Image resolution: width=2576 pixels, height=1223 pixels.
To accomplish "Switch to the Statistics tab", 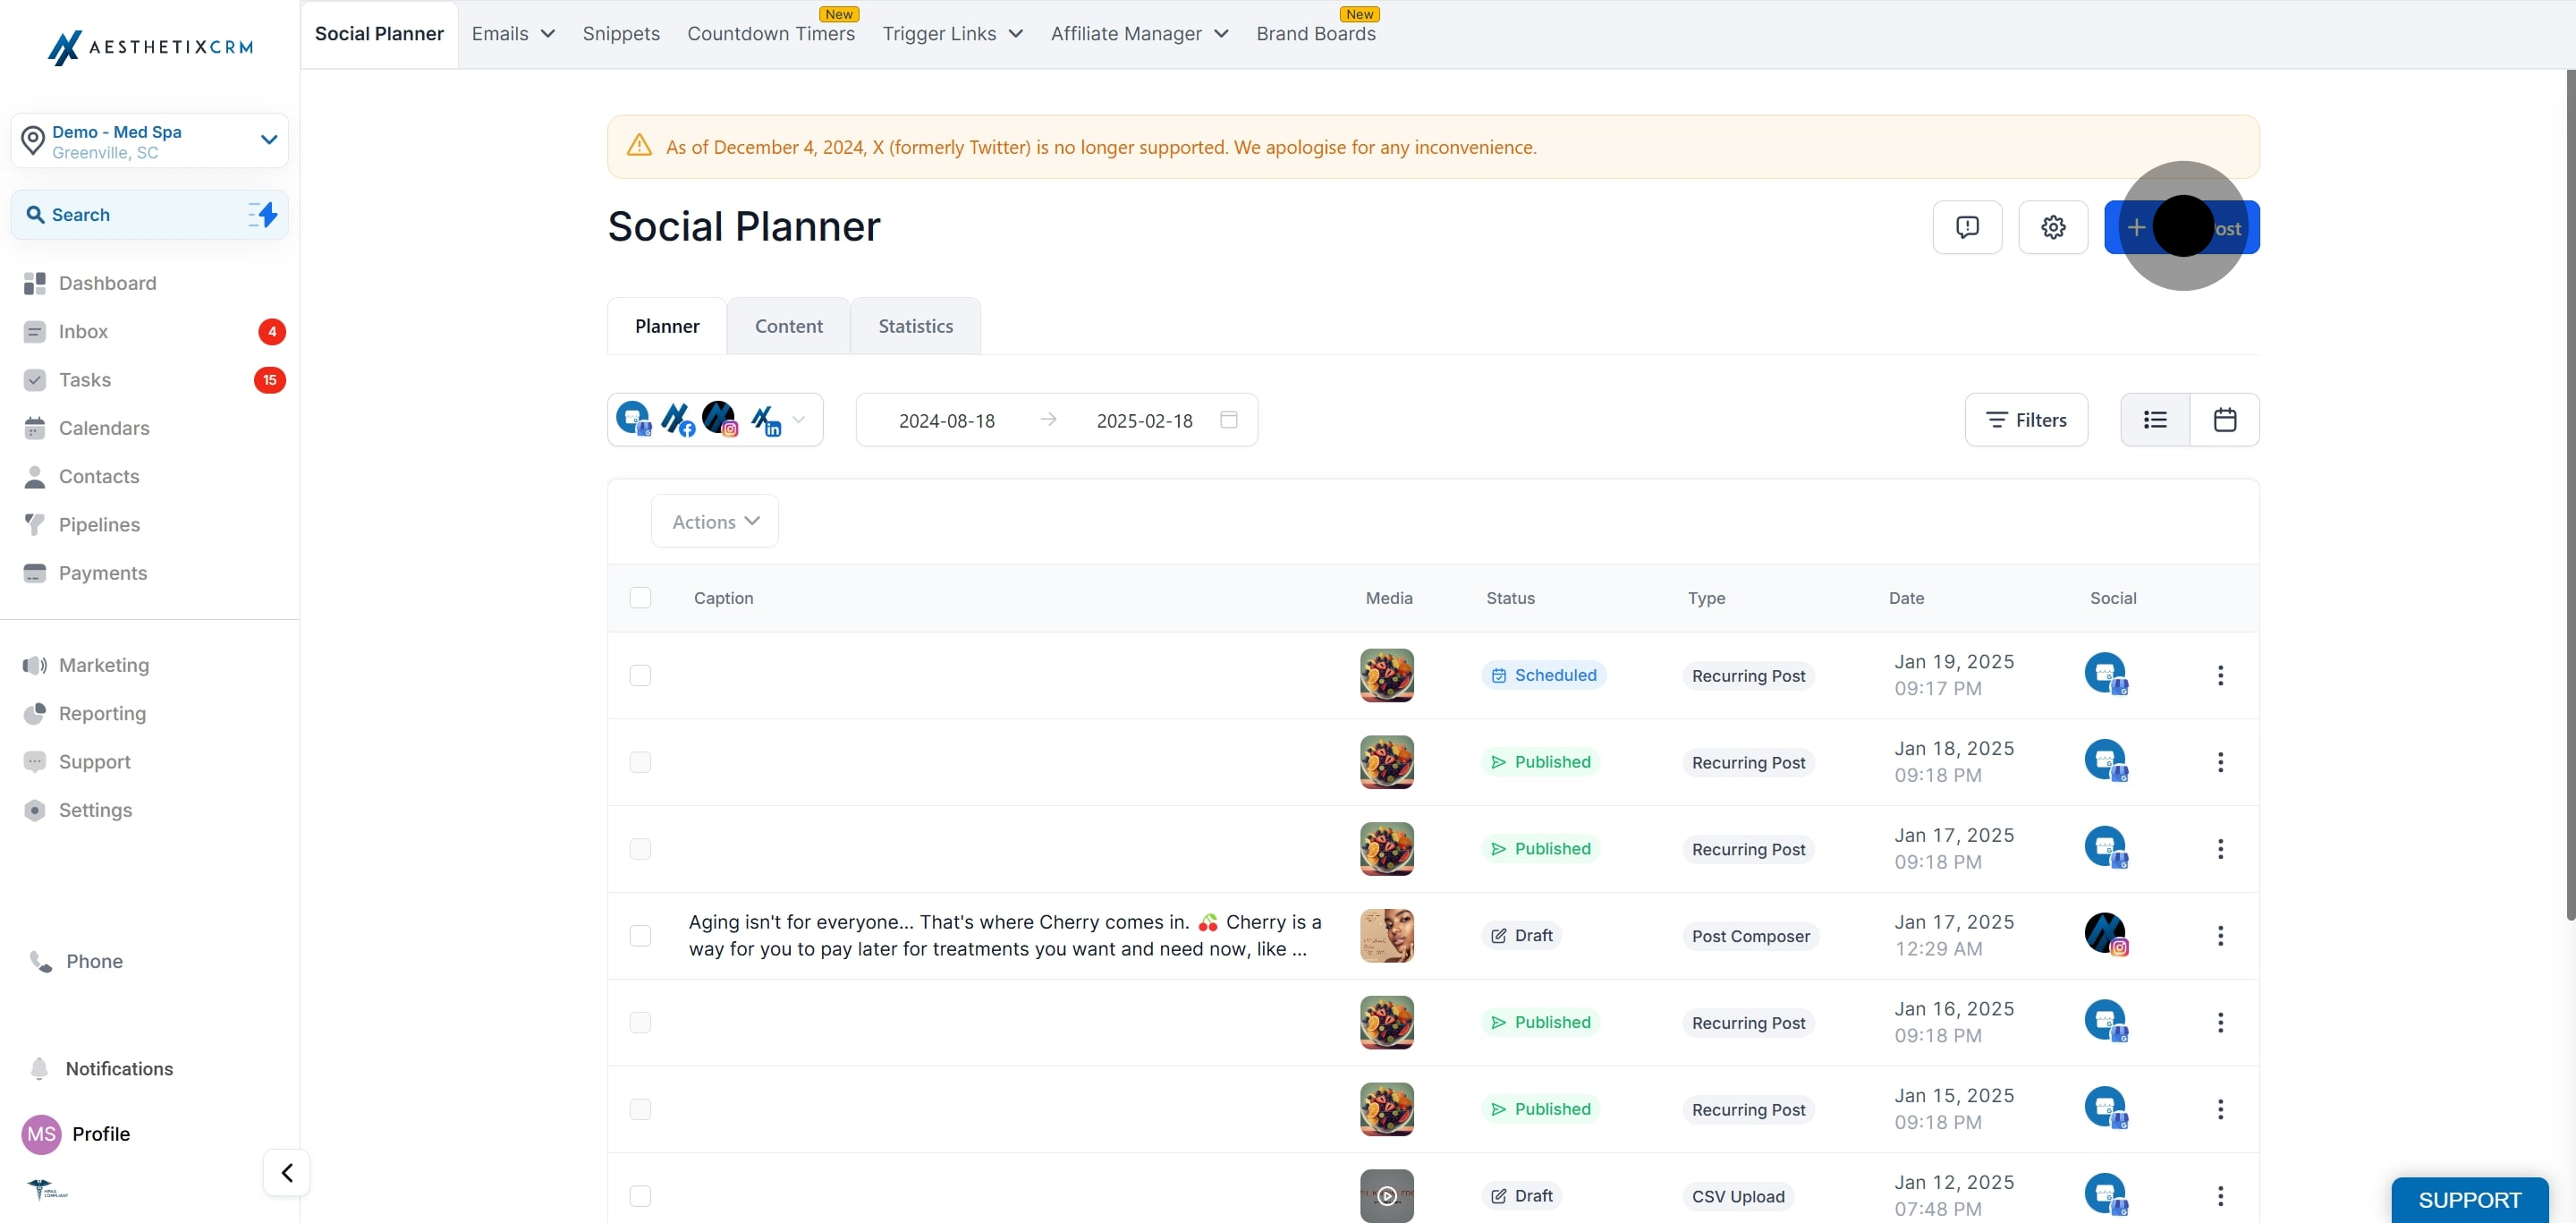I will coord(915,326).
